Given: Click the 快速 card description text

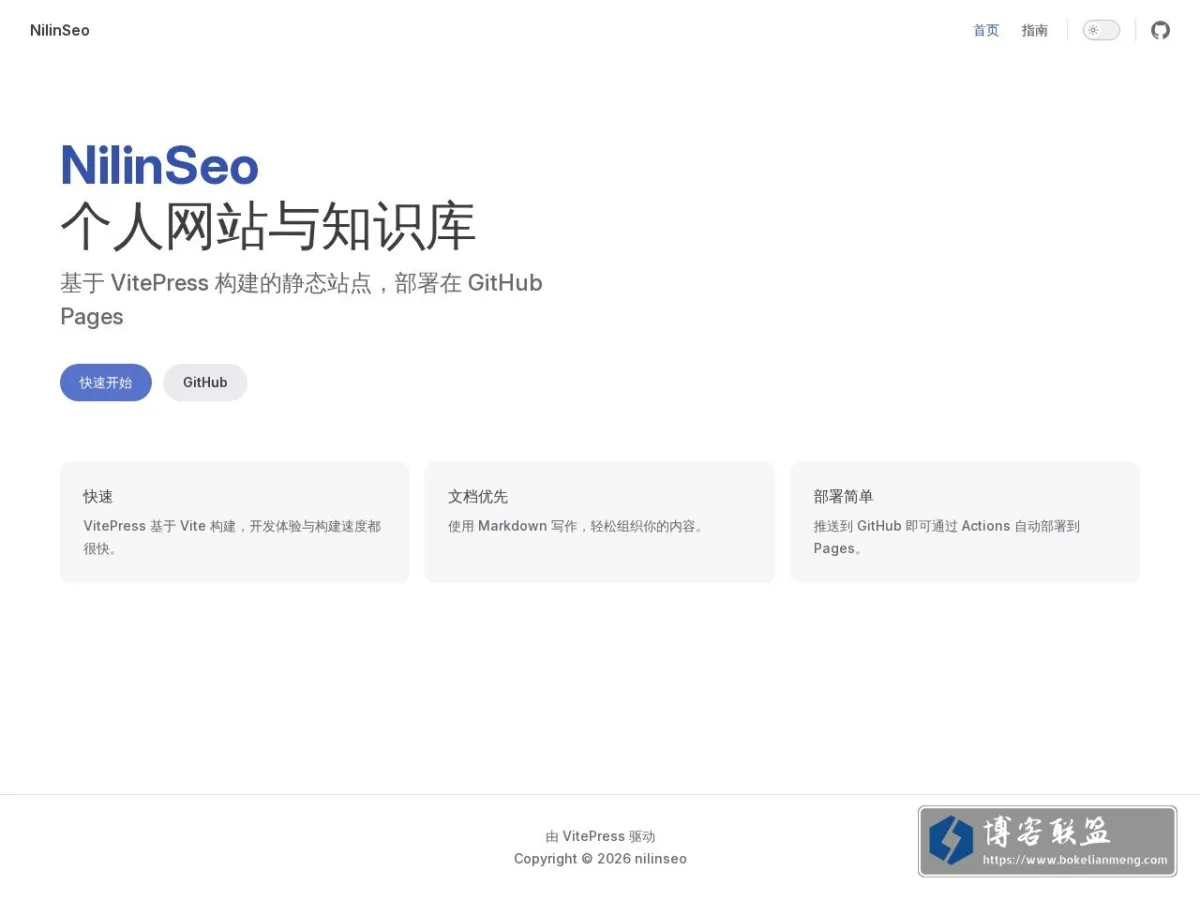Looking at the screenshot, I should click(x=232, y=537).
